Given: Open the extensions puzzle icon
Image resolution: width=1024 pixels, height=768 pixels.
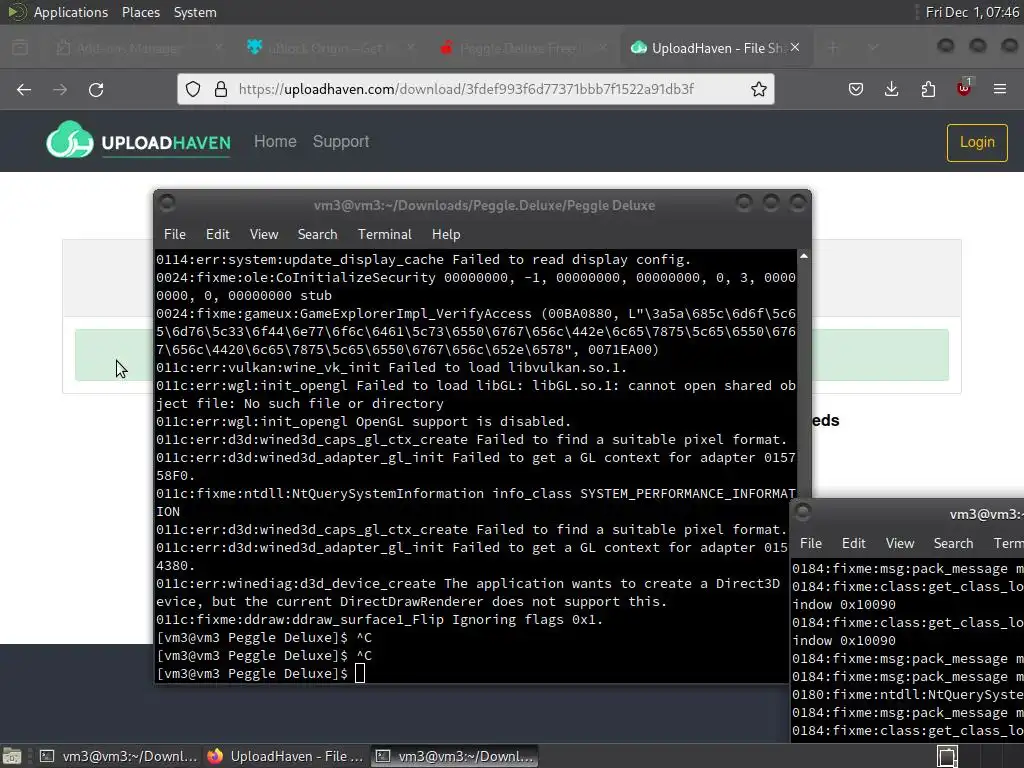Looking at the screenshot, I should [x=928, y=89].
